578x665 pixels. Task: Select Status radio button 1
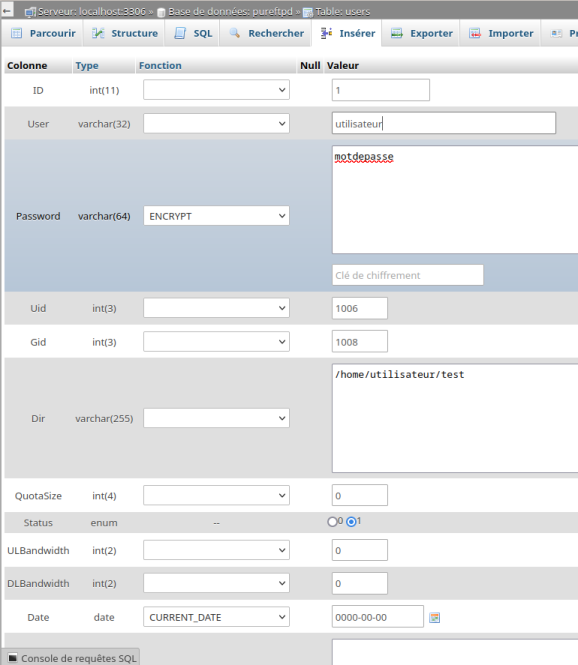351,522
